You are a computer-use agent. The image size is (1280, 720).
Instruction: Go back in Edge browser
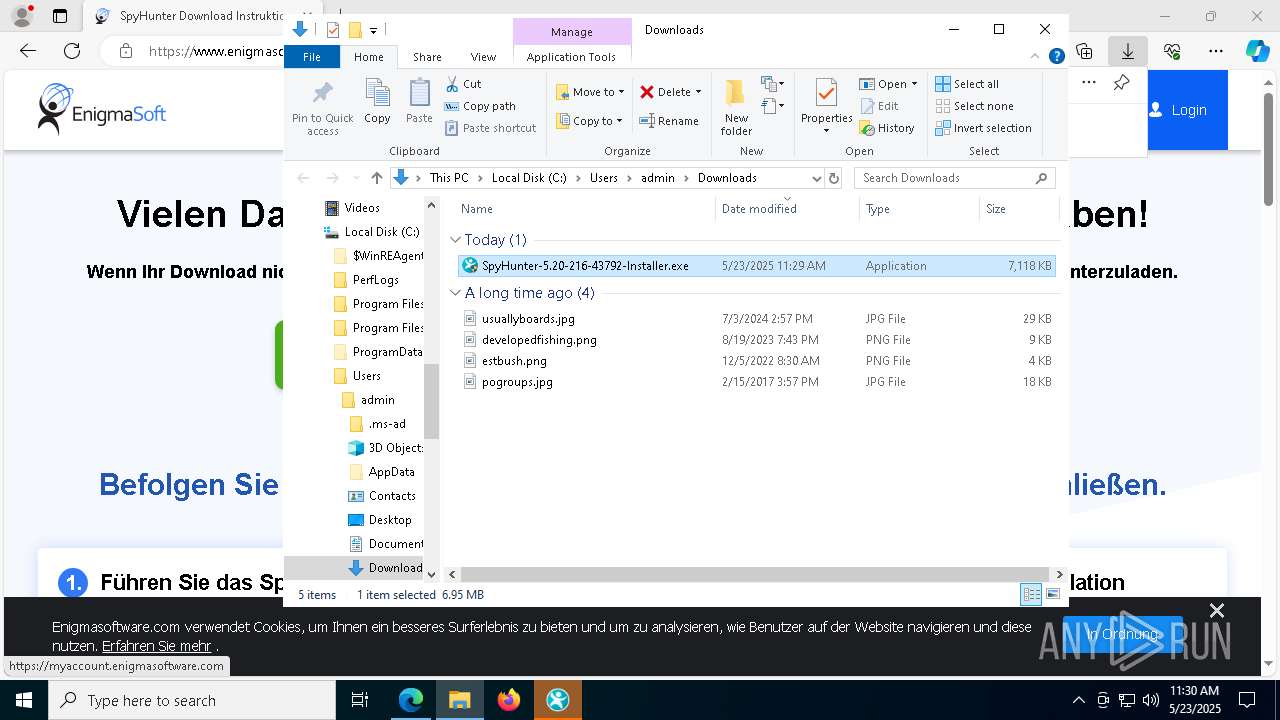28,51
